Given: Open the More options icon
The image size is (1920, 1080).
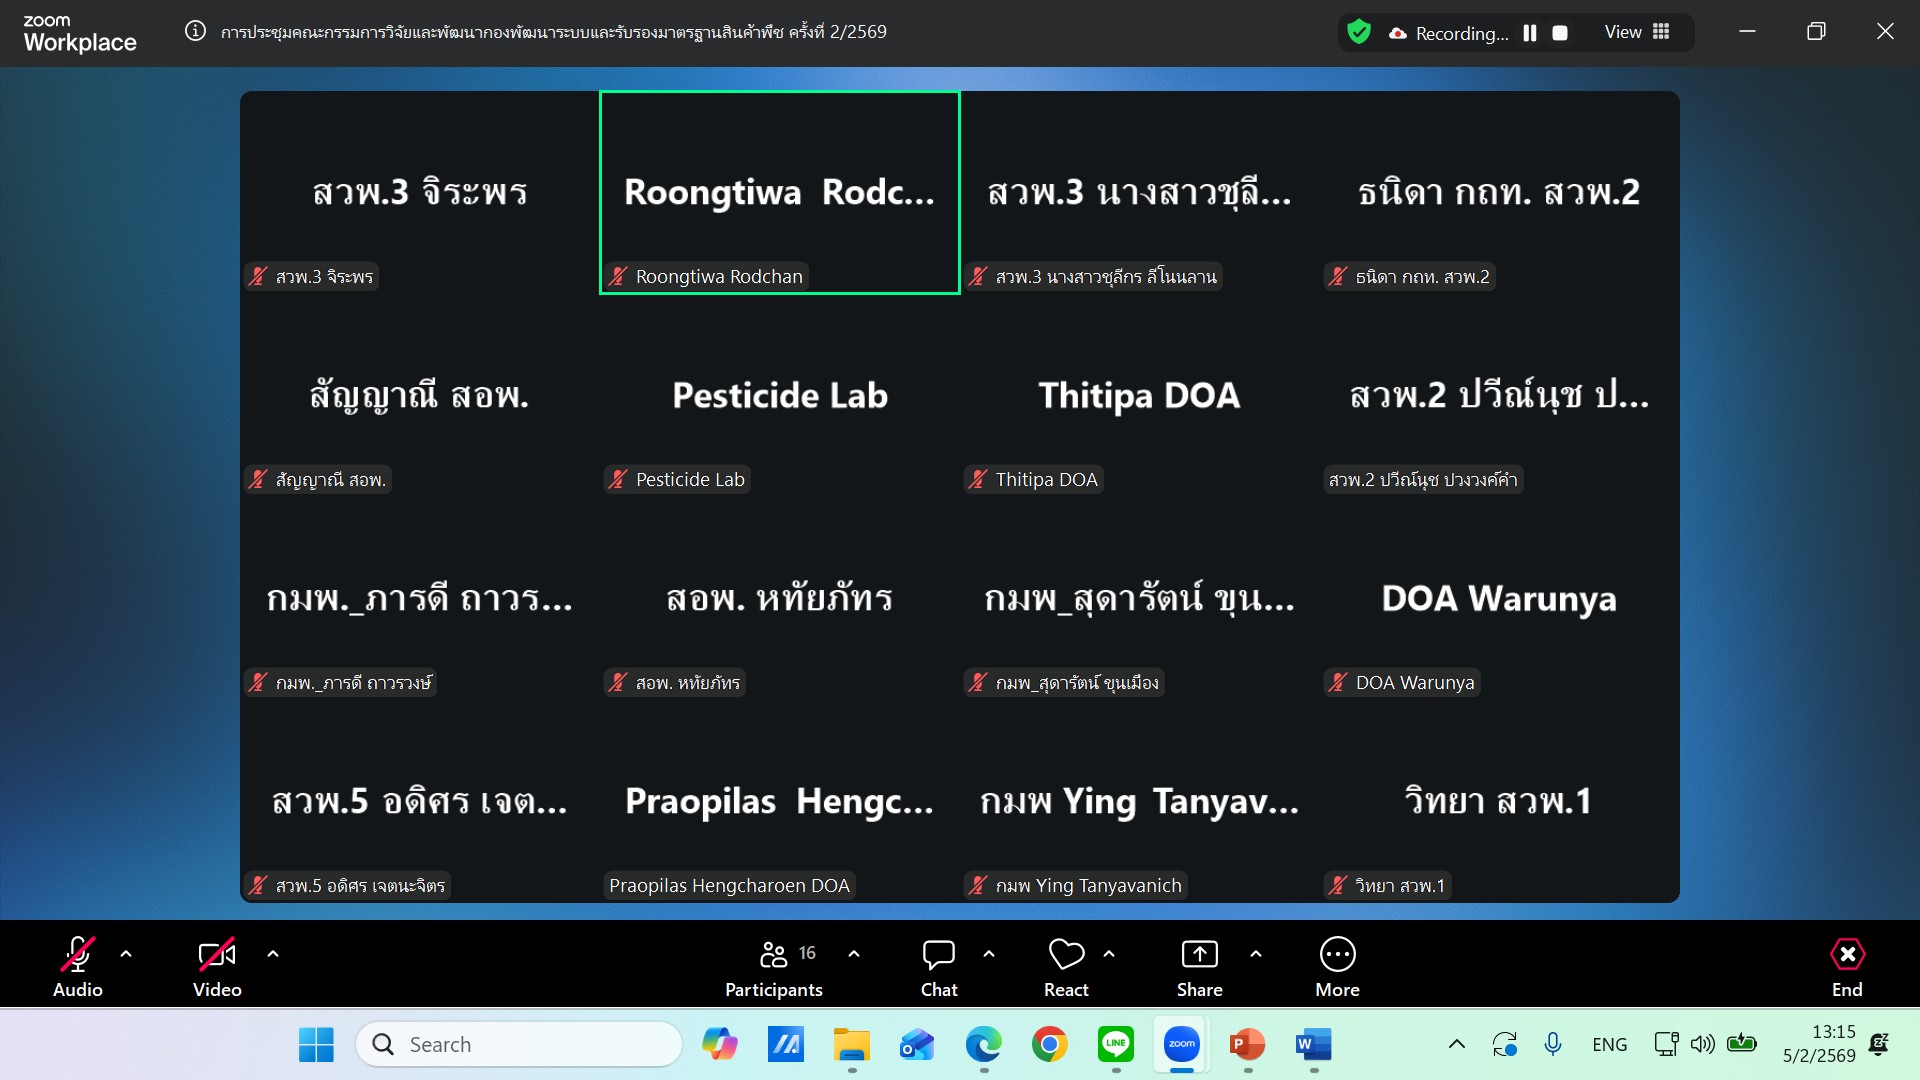Looking at the screenshot, I should coord(1337,956).
